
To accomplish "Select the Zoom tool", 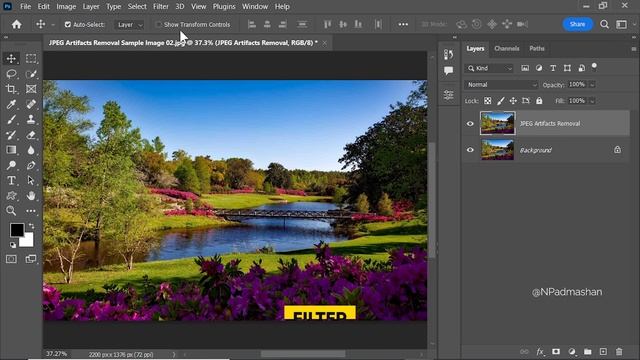I will tap(11, 211).
